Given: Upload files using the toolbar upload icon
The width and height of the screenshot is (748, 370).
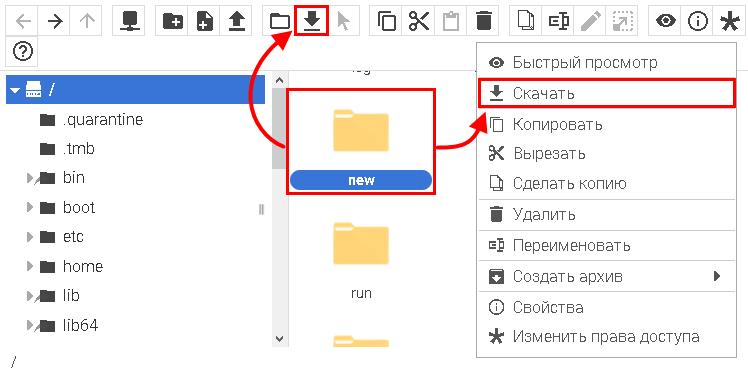Looking at the screenshot, I should pos(236,21).
